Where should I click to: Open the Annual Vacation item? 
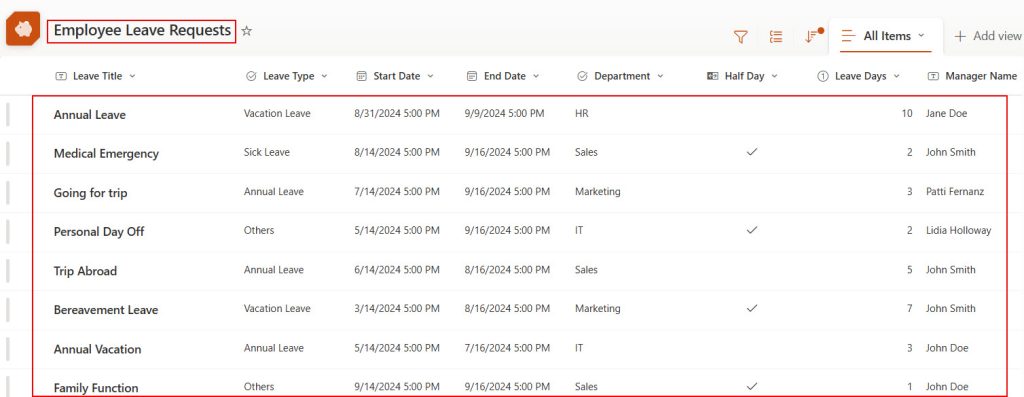(x=97, y=349)
